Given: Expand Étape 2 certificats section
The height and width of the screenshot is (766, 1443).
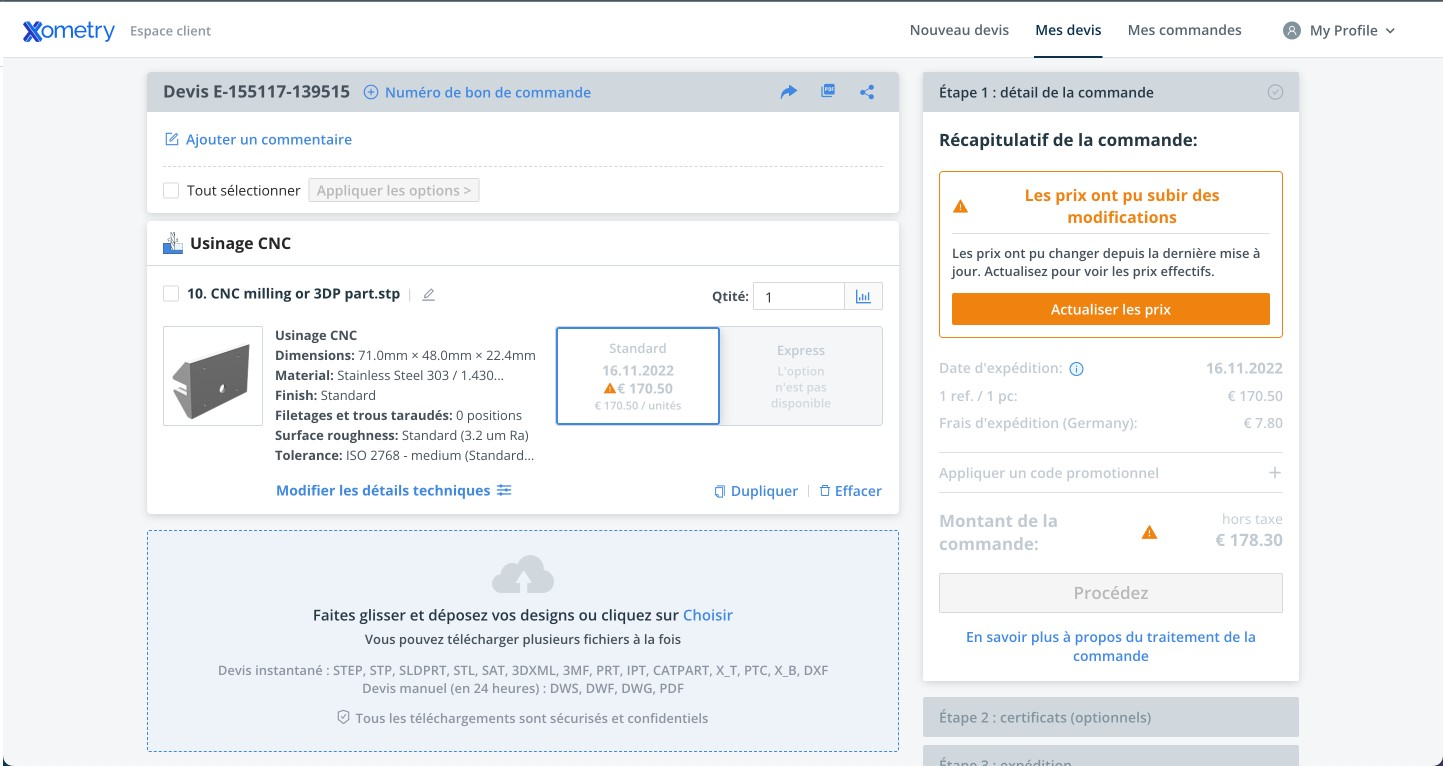Looking at the screenshot, I should [1110, 717].
